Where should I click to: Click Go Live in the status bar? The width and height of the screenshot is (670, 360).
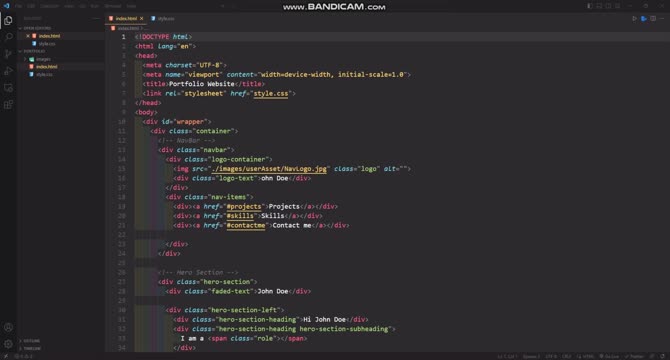pyautogui.click(x=609, y=356)
